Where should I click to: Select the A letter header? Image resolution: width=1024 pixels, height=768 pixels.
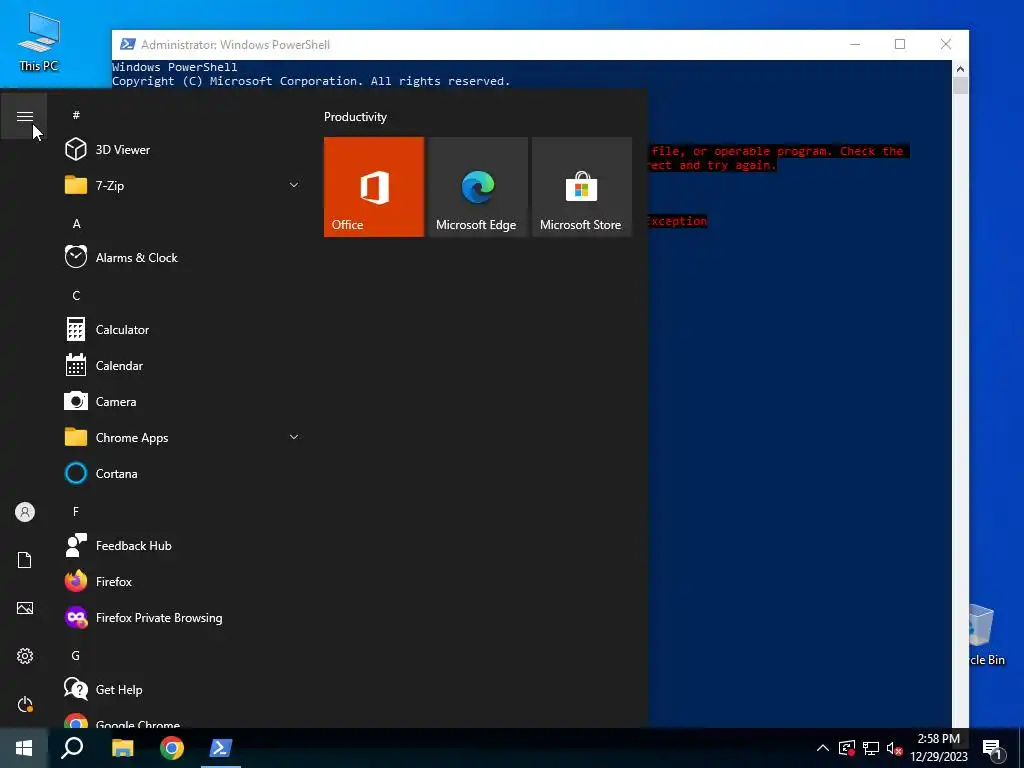[x=76, y=223]
